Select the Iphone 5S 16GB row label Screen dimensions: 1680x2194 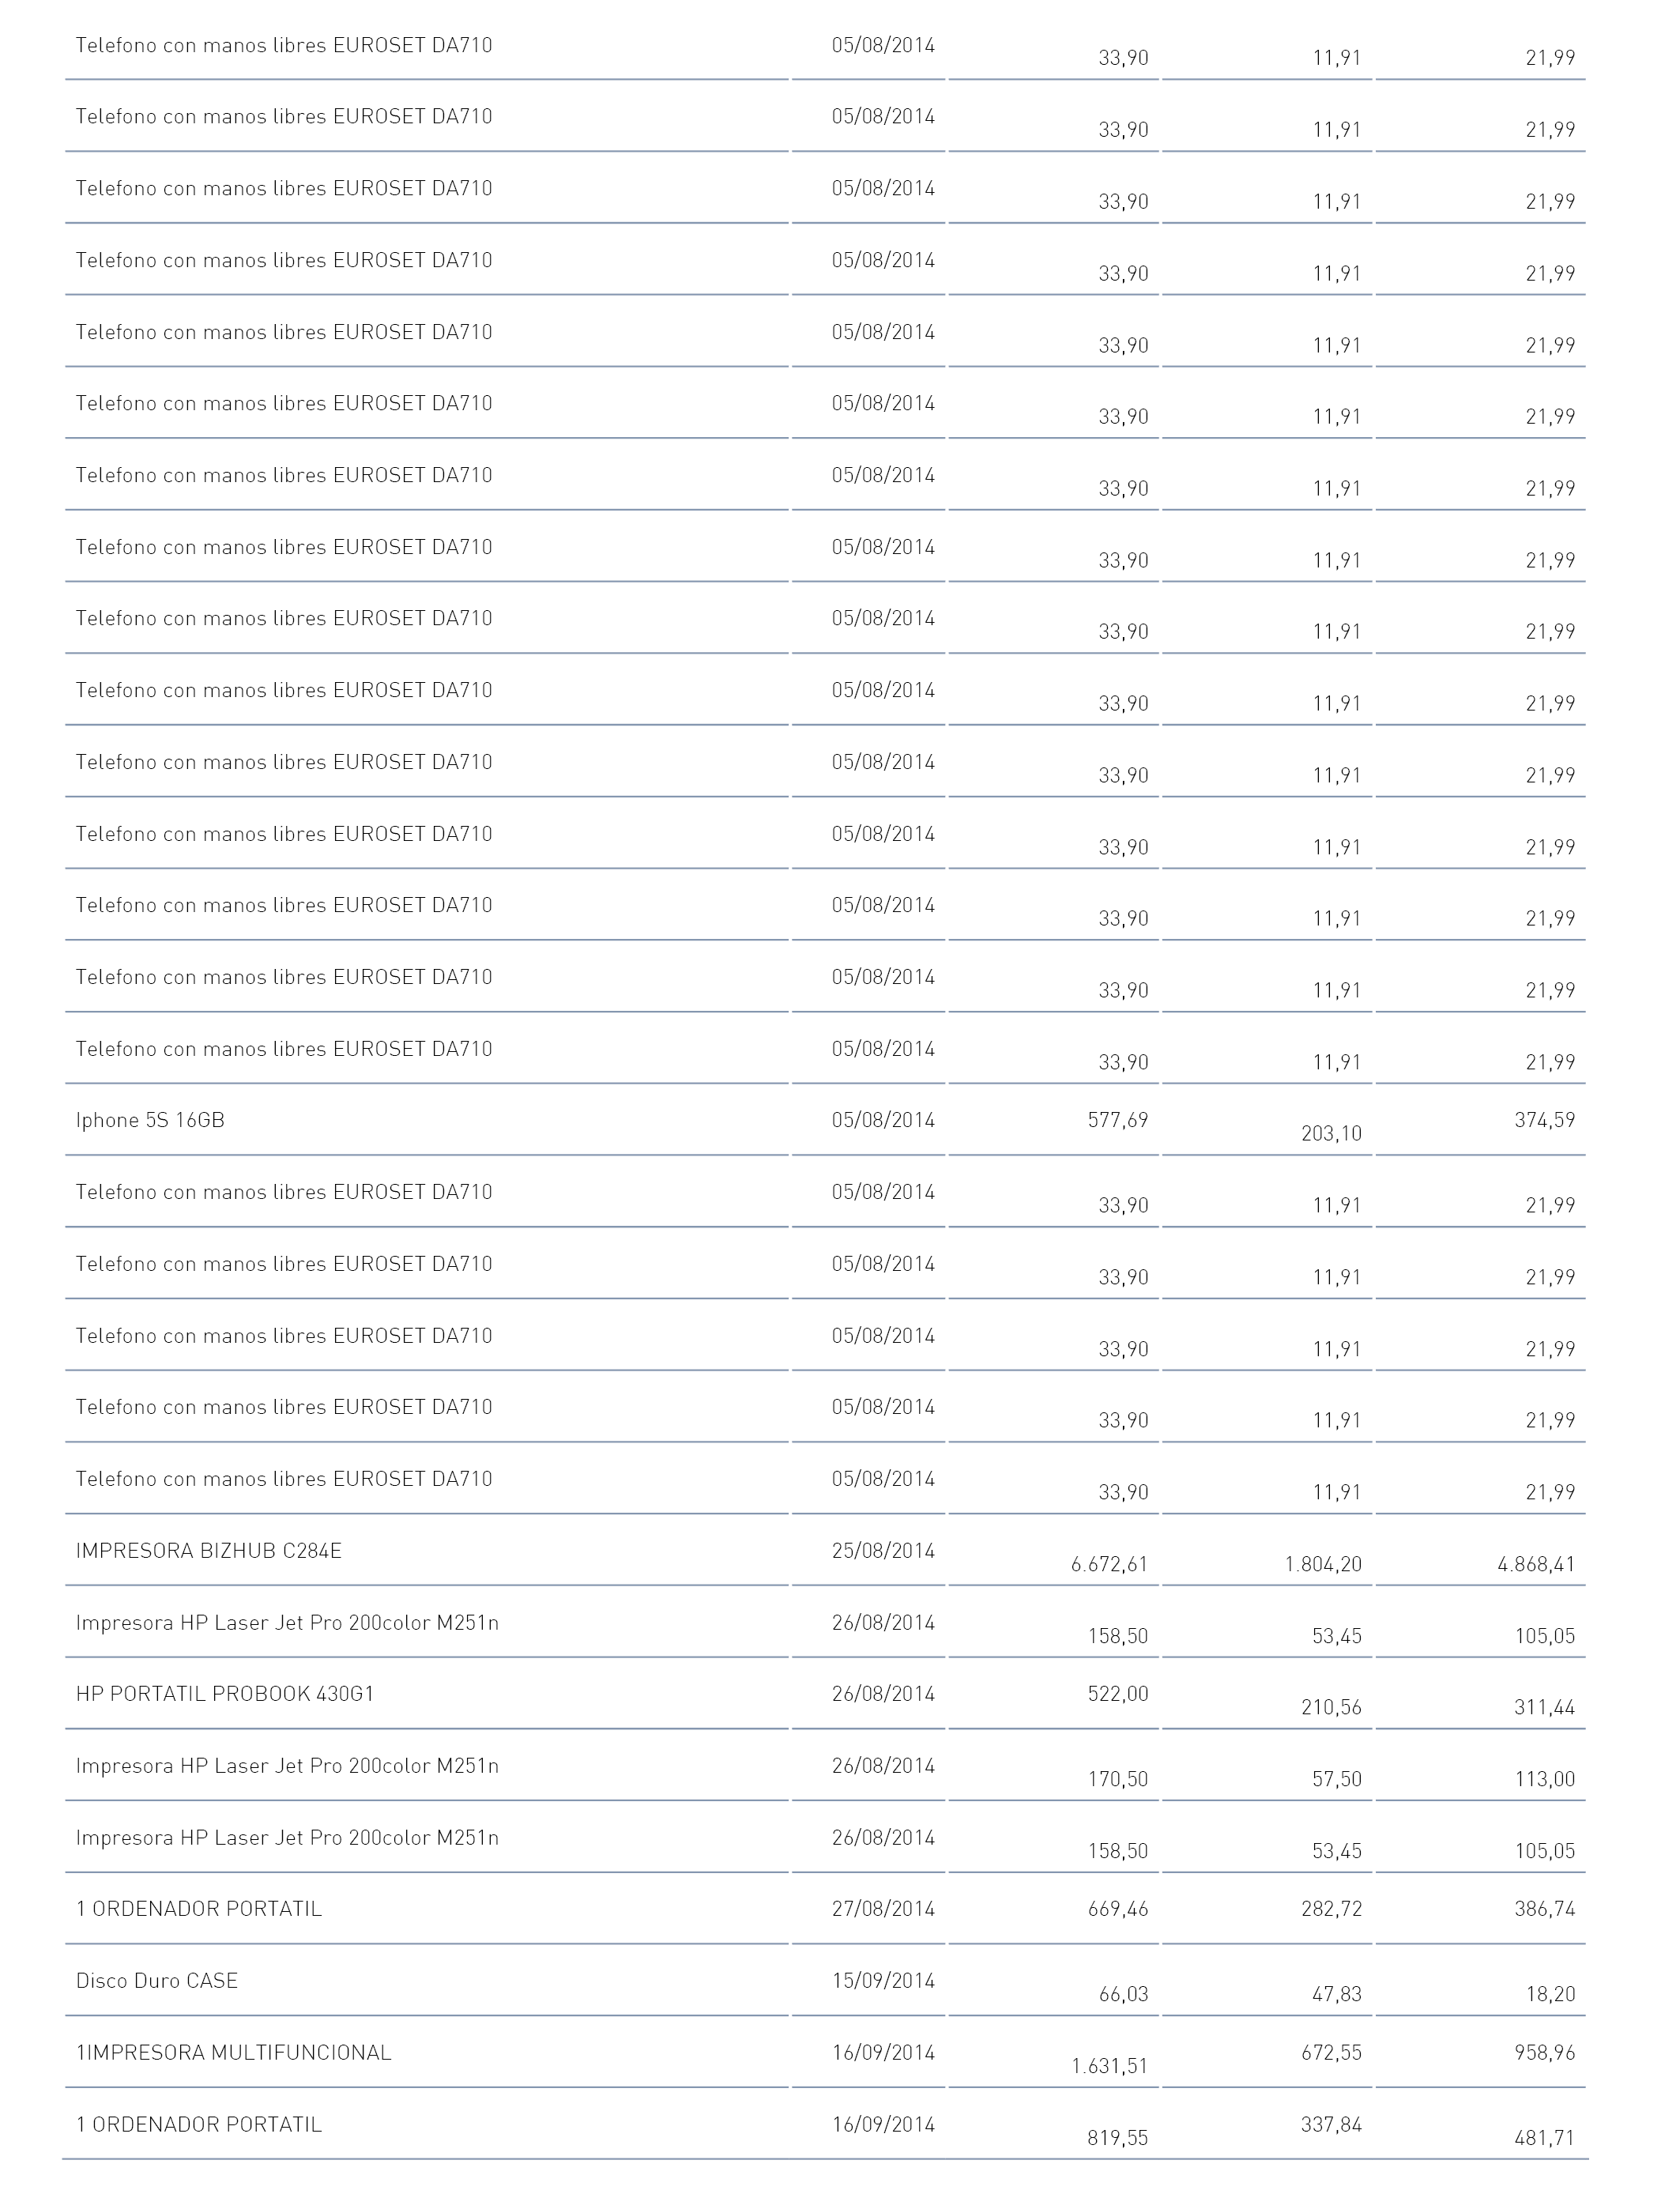point(150,1120)
